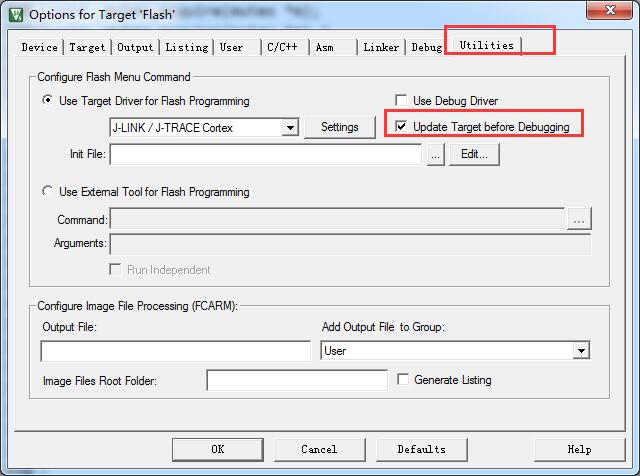
Task: Close the Options for Target dialog
Action: (608, 13)
